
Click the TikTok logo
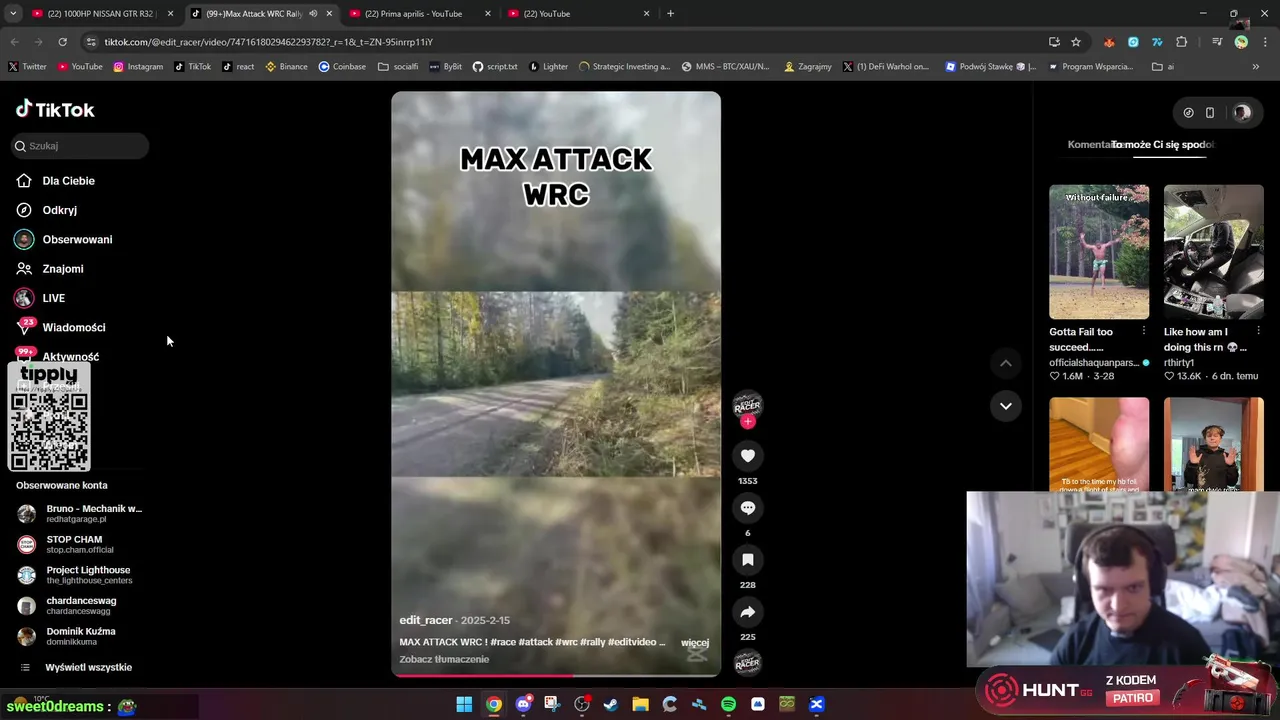tap(55, 109)
